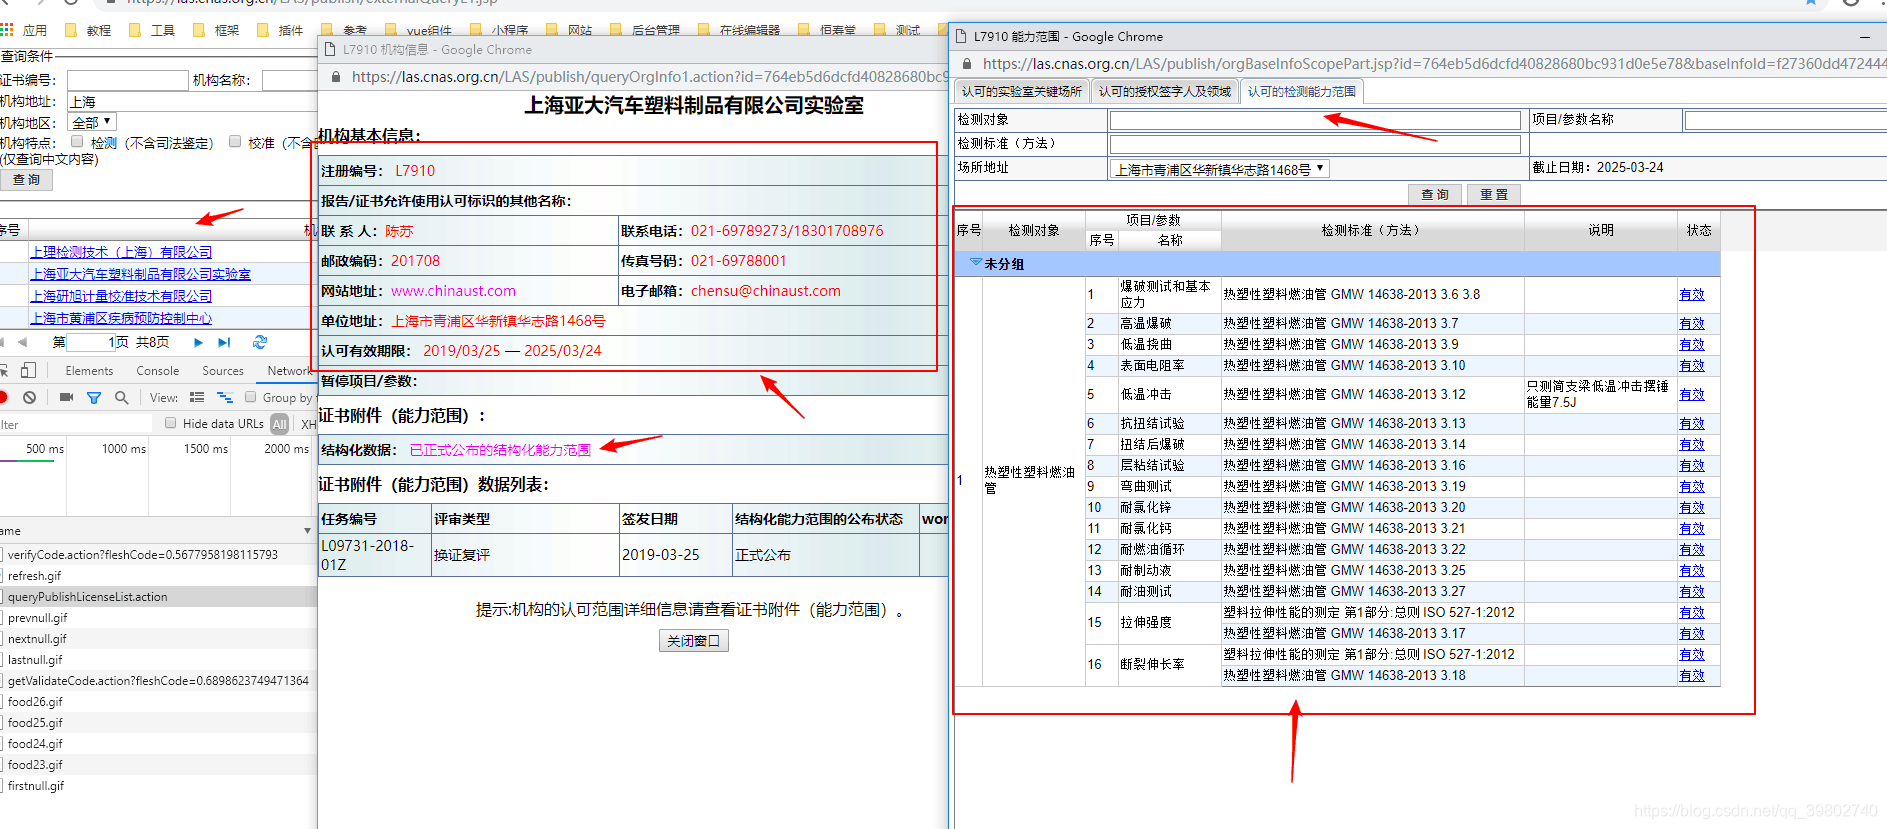Switch to the Console tab in DevTools
The width and height of the screenshot is (1887, 829).
pyautogui.click(x=157, y=371)
